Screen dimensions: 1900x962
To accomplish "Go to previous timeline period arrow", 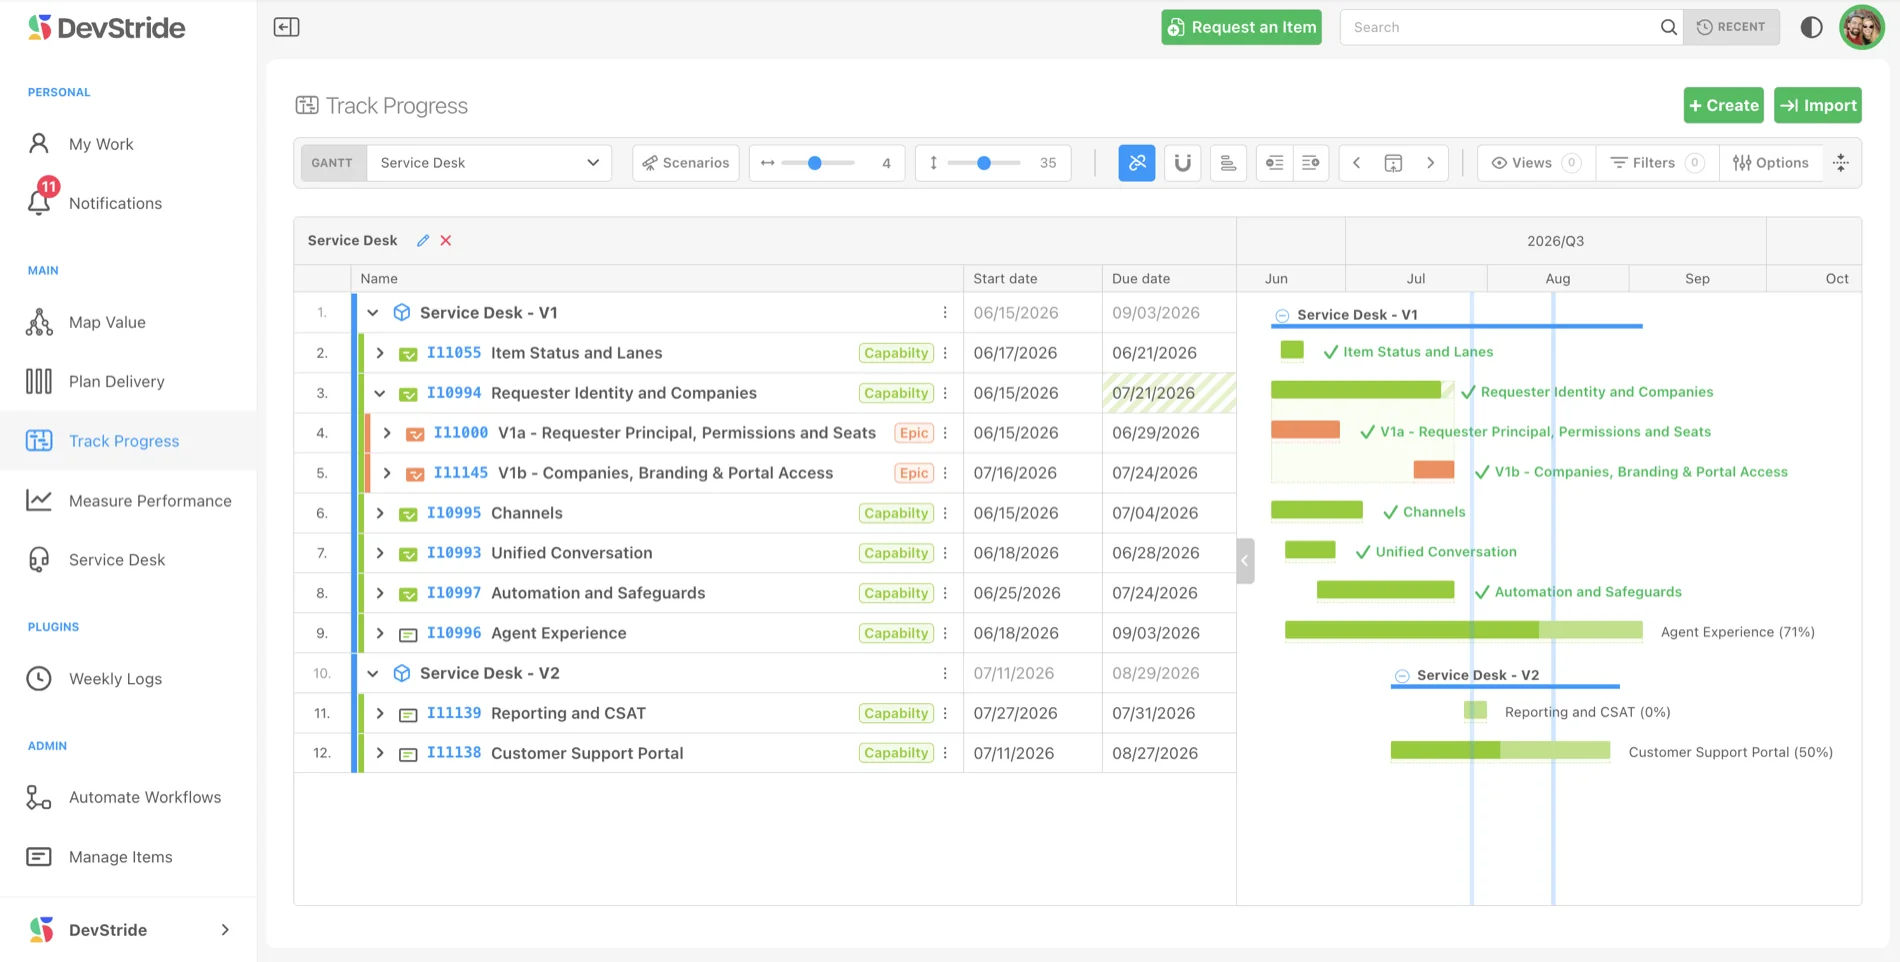I will (x=1356, y=163).
